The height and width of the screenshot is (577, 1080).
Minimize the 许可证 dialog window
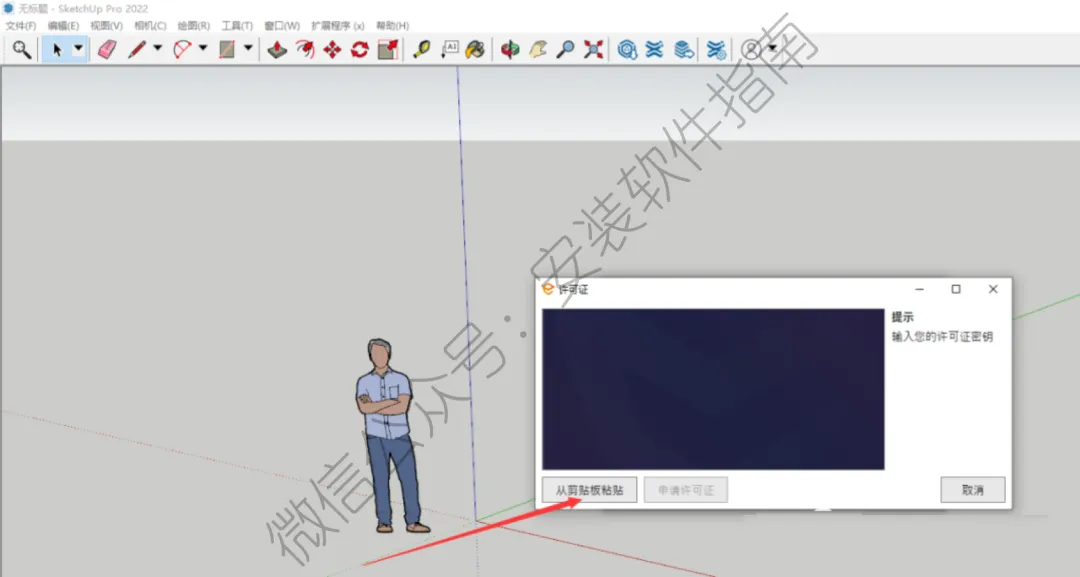click(x=920, y=289)
